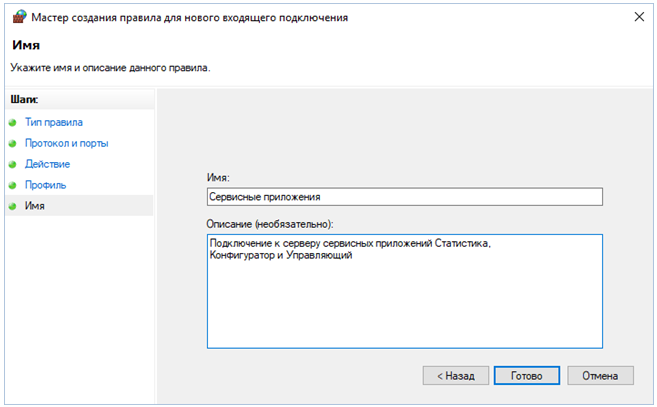
Task: Click green bullet beside Профиль step
Action: click(x=13, y=185)
